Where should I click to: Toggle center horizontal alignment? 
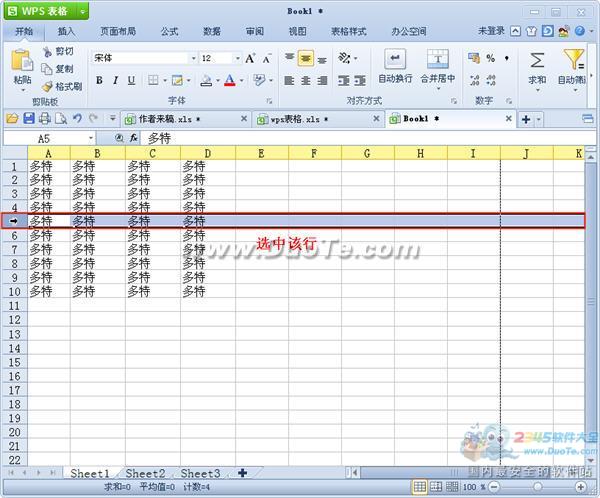click(306, 80)
